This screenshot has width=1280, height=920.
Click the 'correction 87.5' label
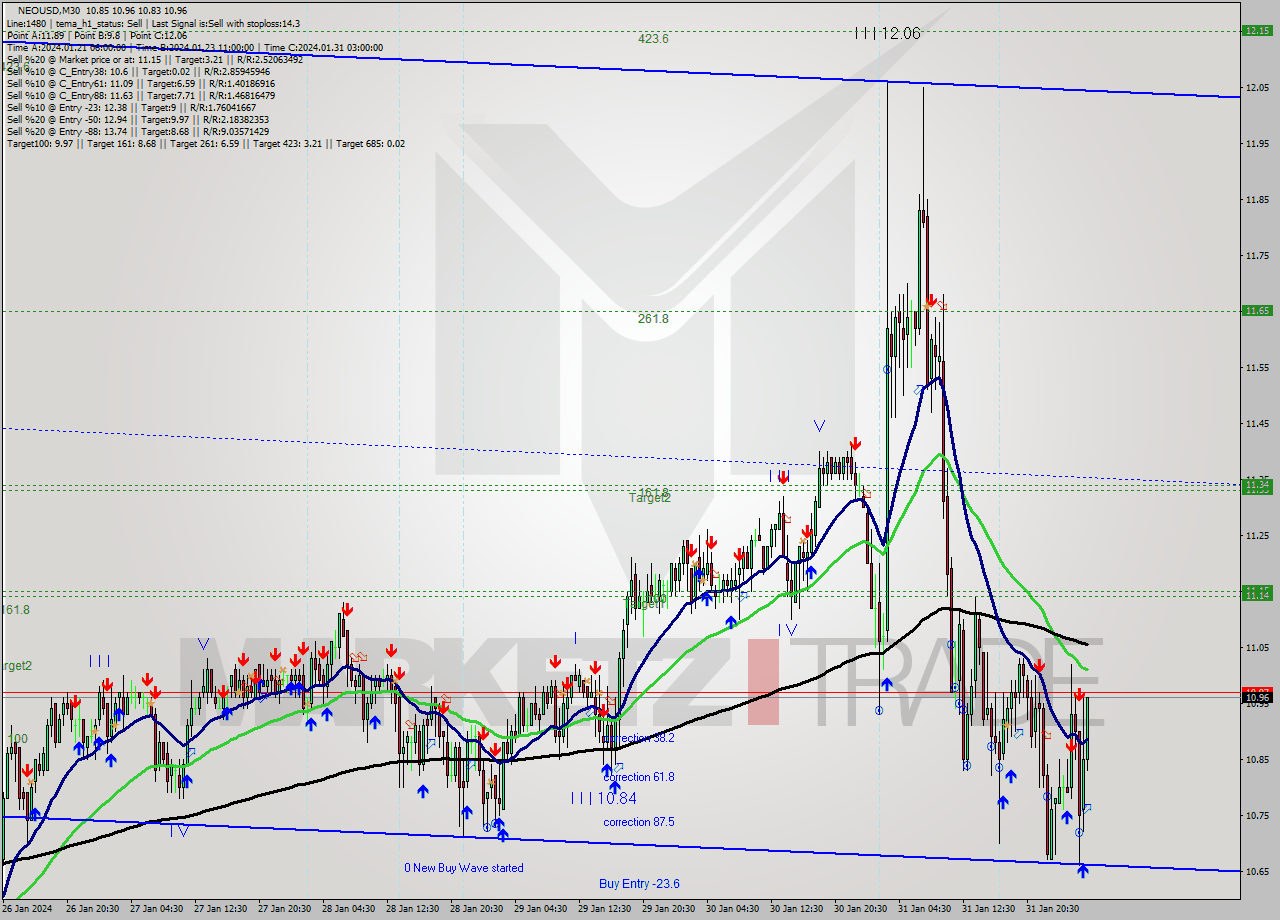[638, 822]
